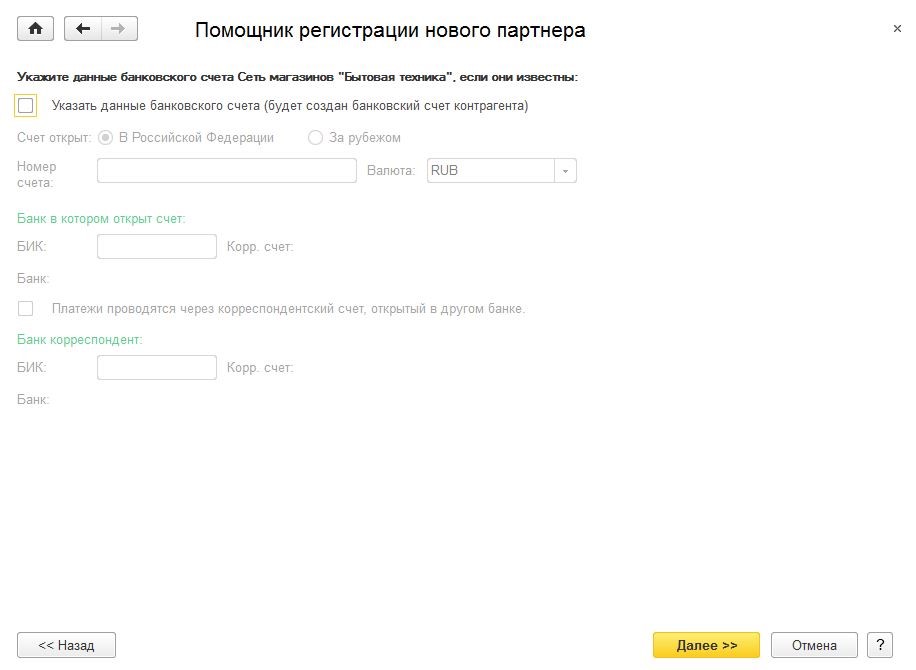Click the "Банк корреспондент" section header
Image resolution: width=916 pixels, height=670 pixels.
(x=79, y=339)
